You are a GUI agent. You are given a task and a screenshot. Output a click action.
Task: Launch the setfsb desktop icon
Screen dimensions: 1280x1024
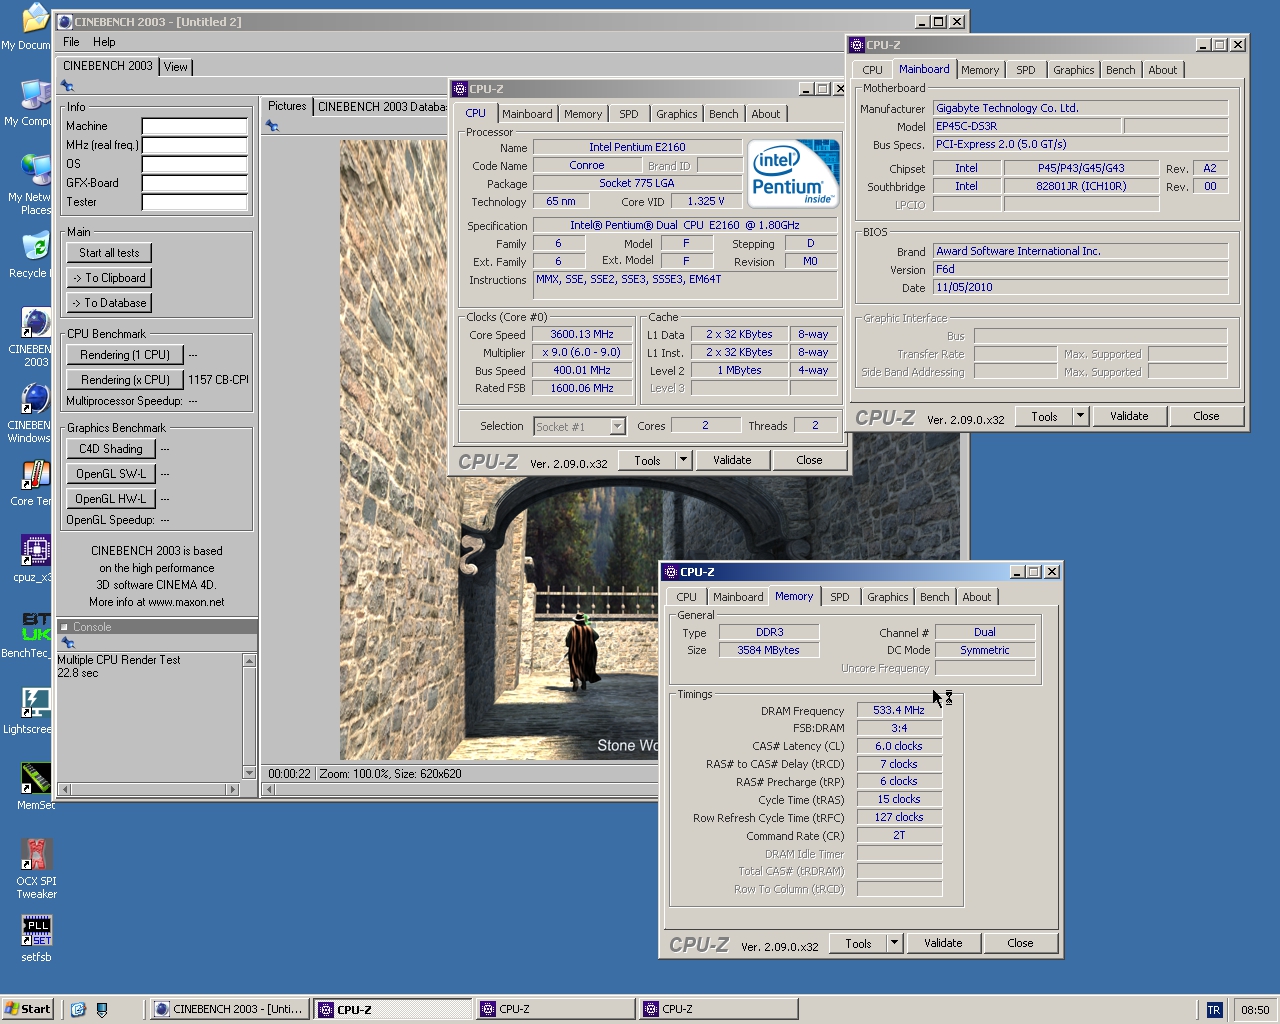[36, 939]
